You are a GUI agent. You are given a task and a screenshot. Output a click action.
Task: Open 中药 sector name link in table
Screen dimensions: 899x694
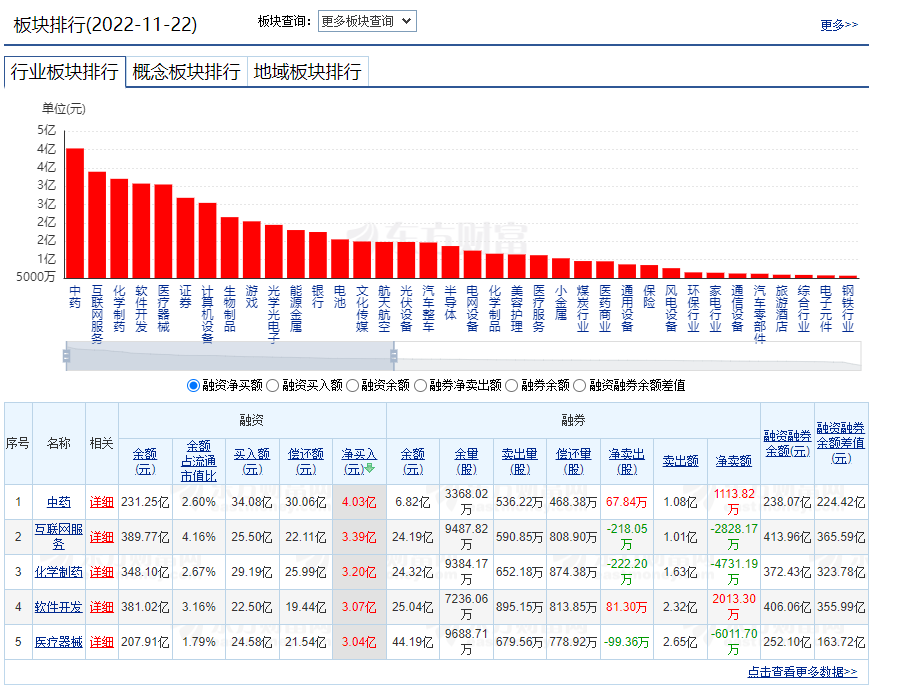(59, 502)
